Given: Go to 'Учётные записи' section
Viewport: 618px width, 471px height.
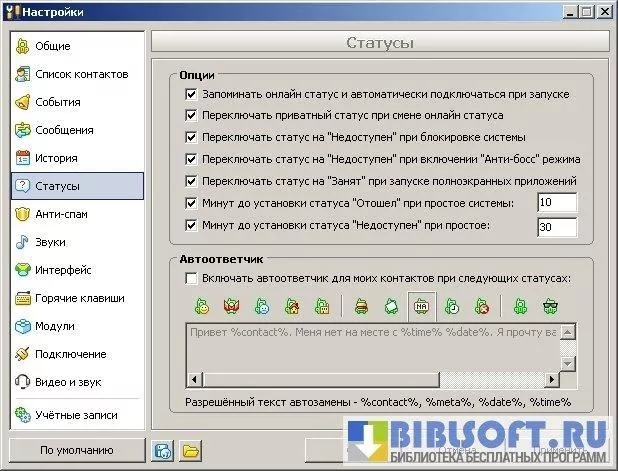Looking at the screenshot, I should (x=77, y=414).
